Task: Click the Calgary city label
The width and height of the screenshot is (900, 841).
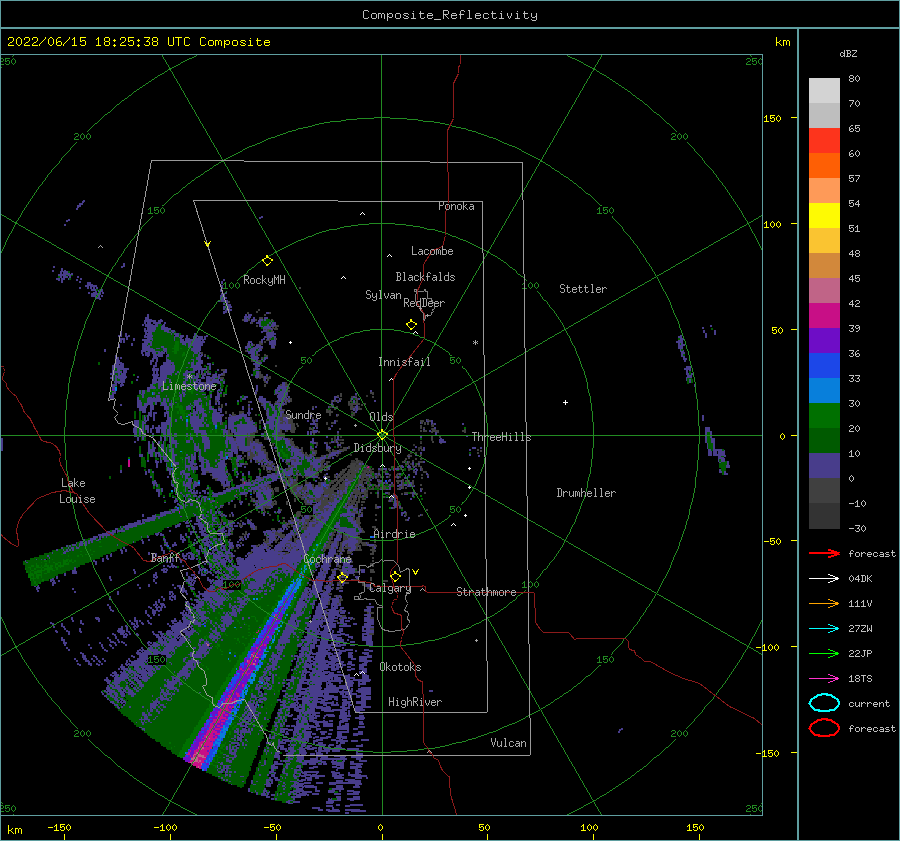Action: tap(390, 588)
